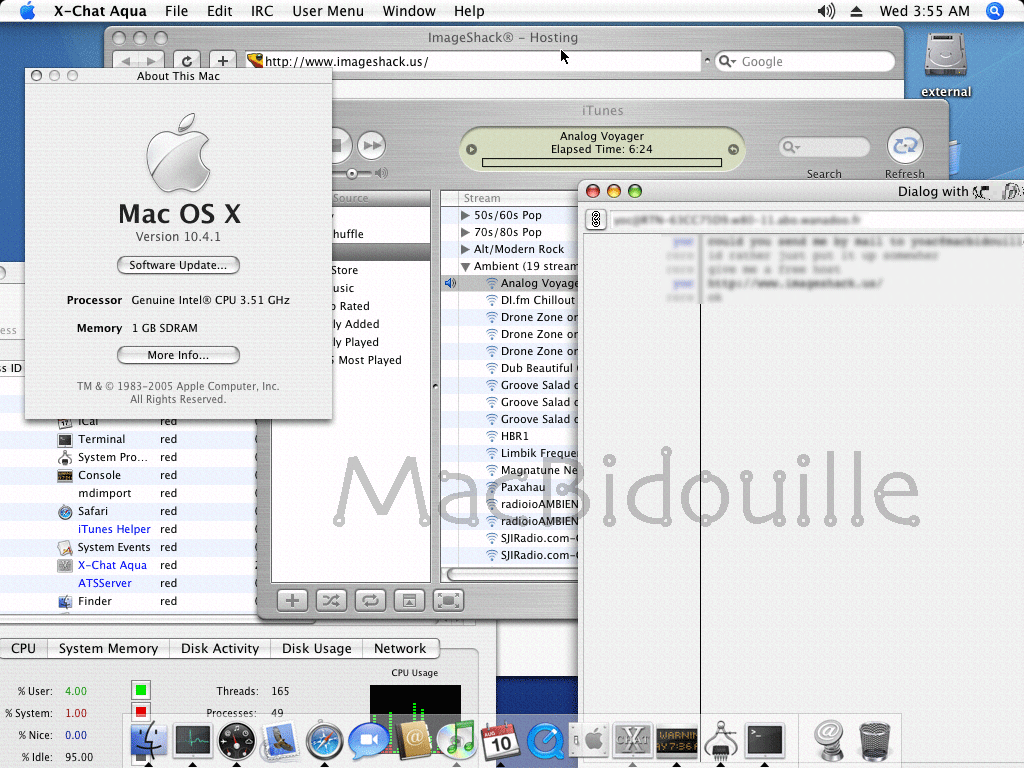Expand 70s/80s Pop stream category
This screenshot has width=1024, height=768.
point(465,232)
